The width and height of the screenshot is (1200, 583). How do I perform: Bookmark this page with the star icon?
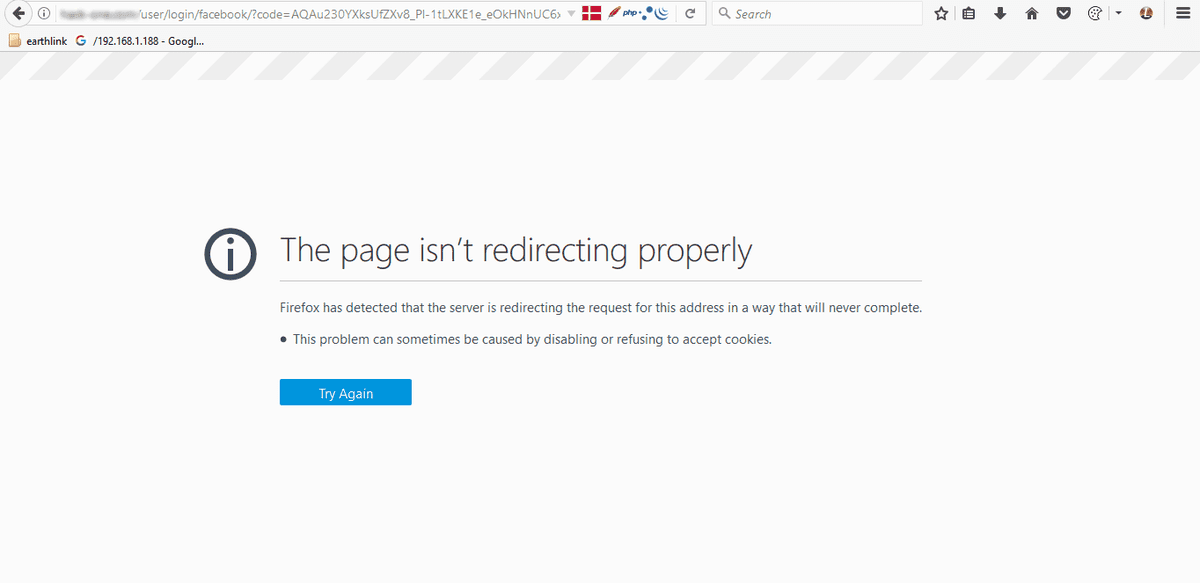coord(941,14)
